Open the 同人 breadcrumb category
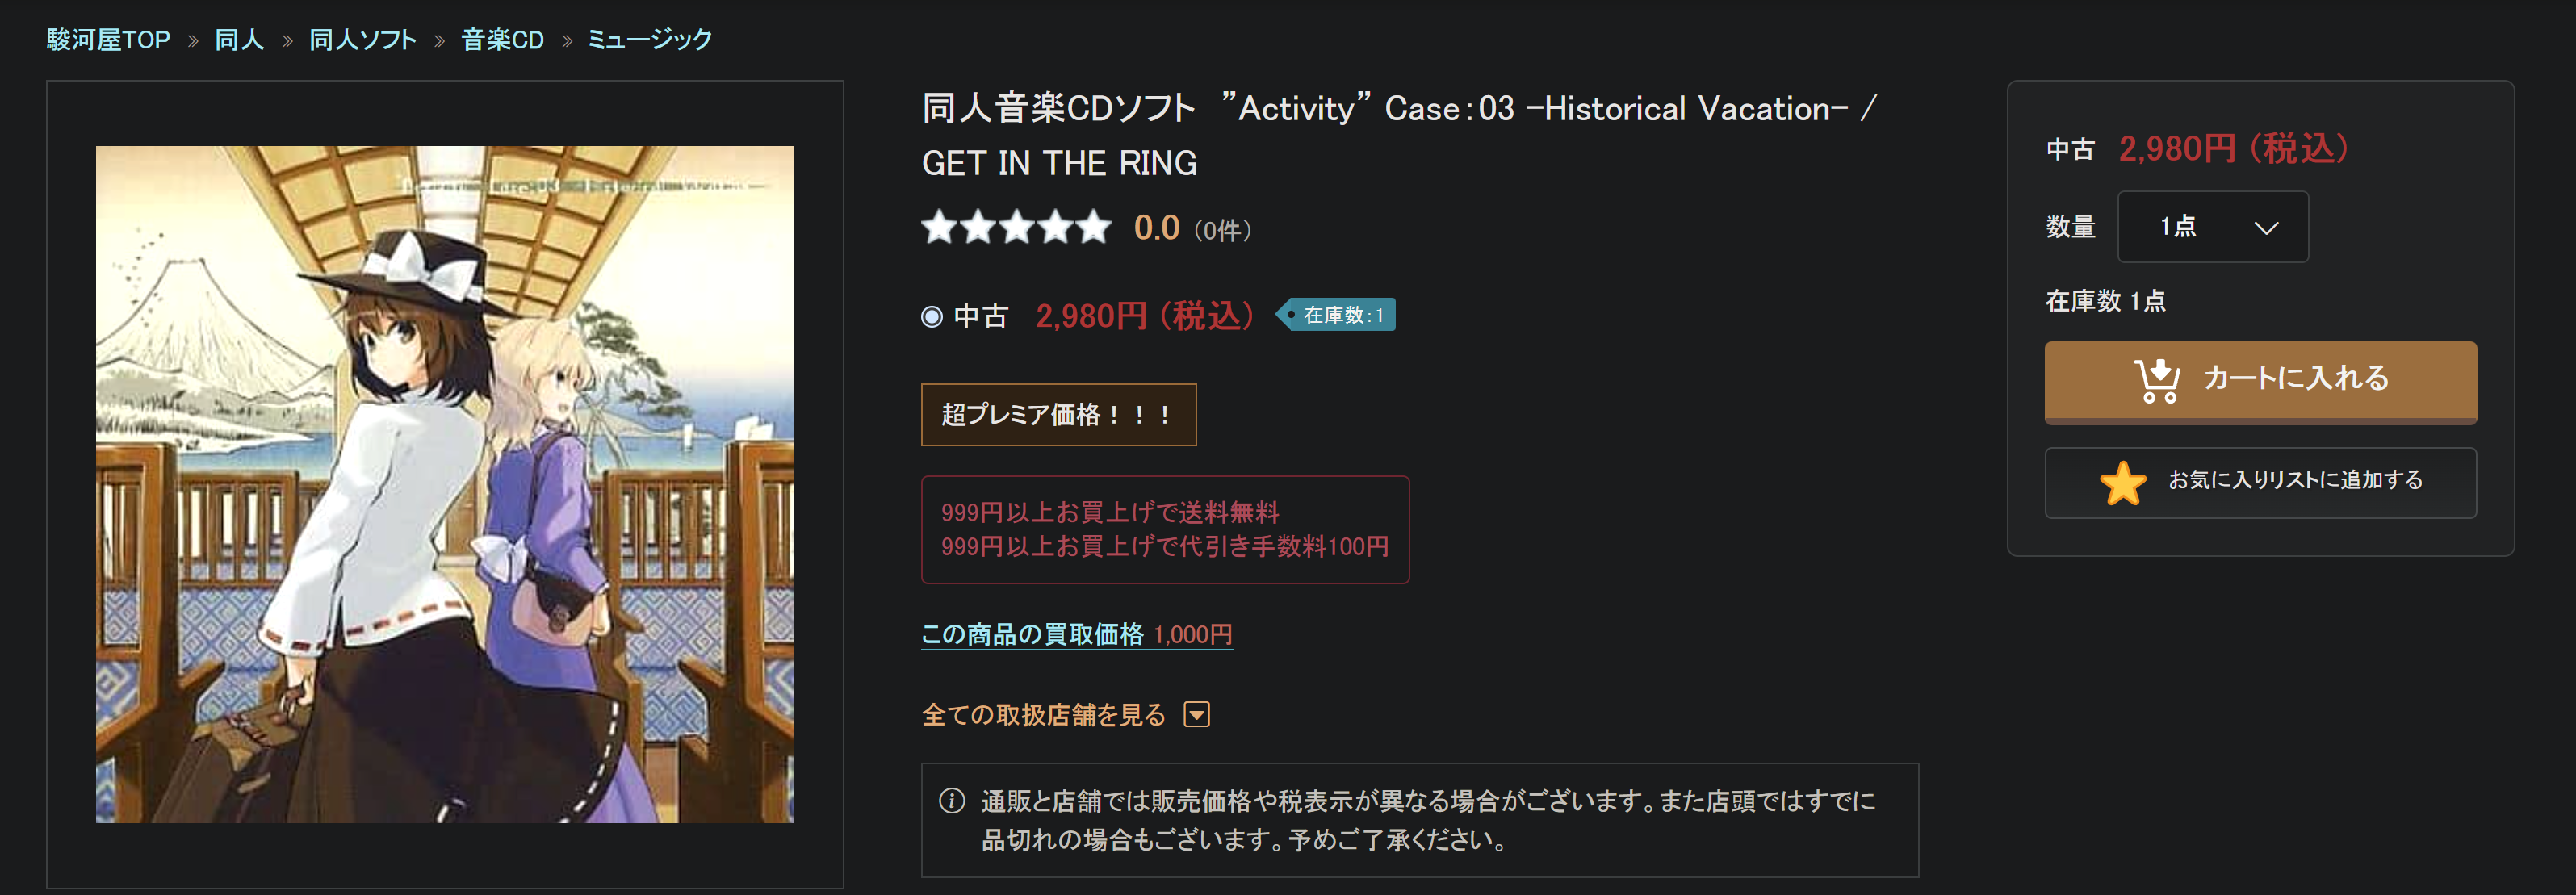Image resolution: width=2576 pixels, height=895 pixels. (x=239, y=40)
